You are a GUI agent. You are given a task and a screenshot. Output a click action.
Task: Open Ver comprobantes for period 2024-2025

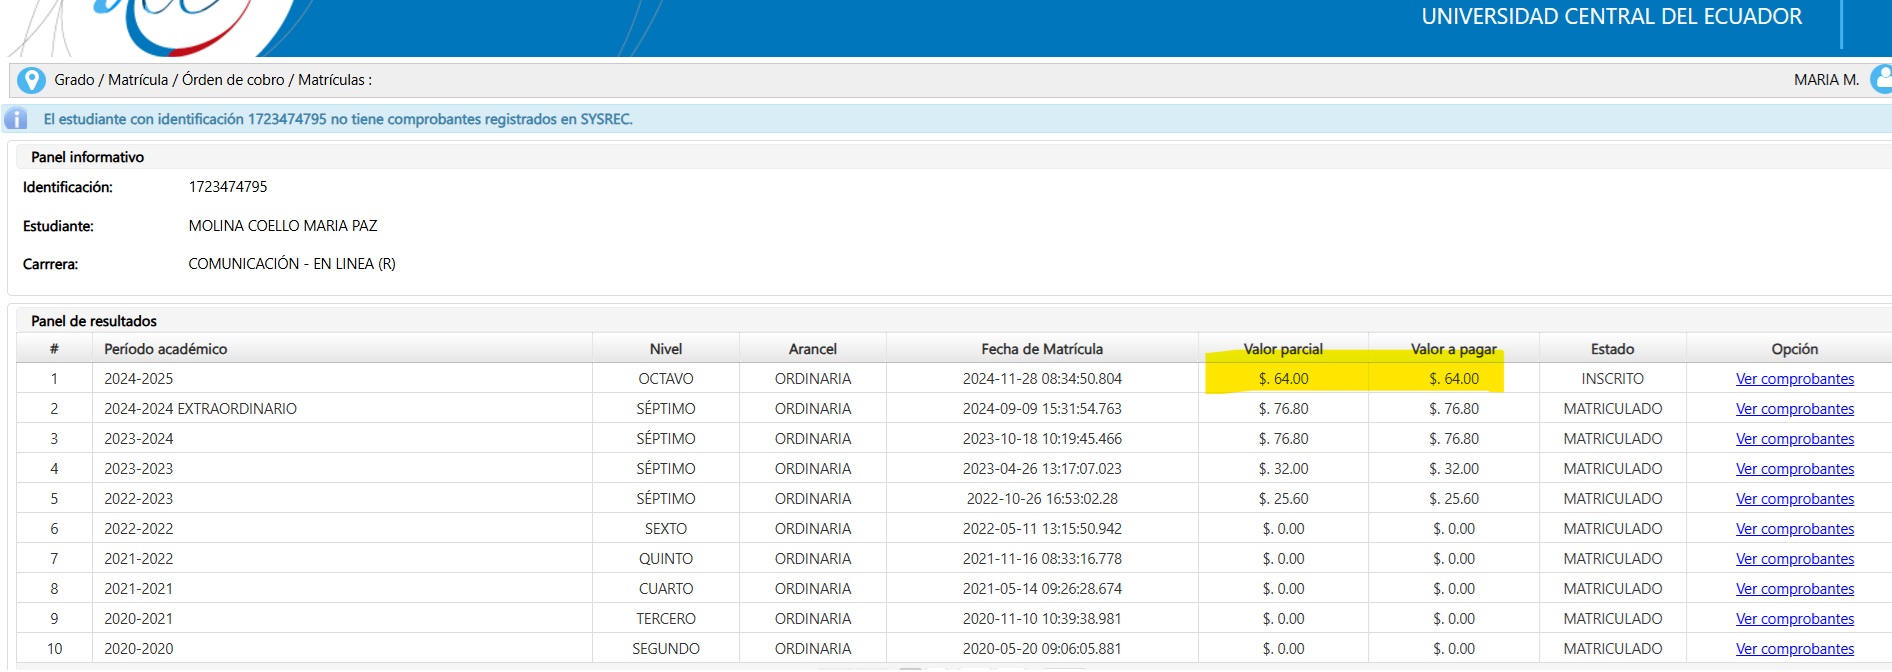1794,379
